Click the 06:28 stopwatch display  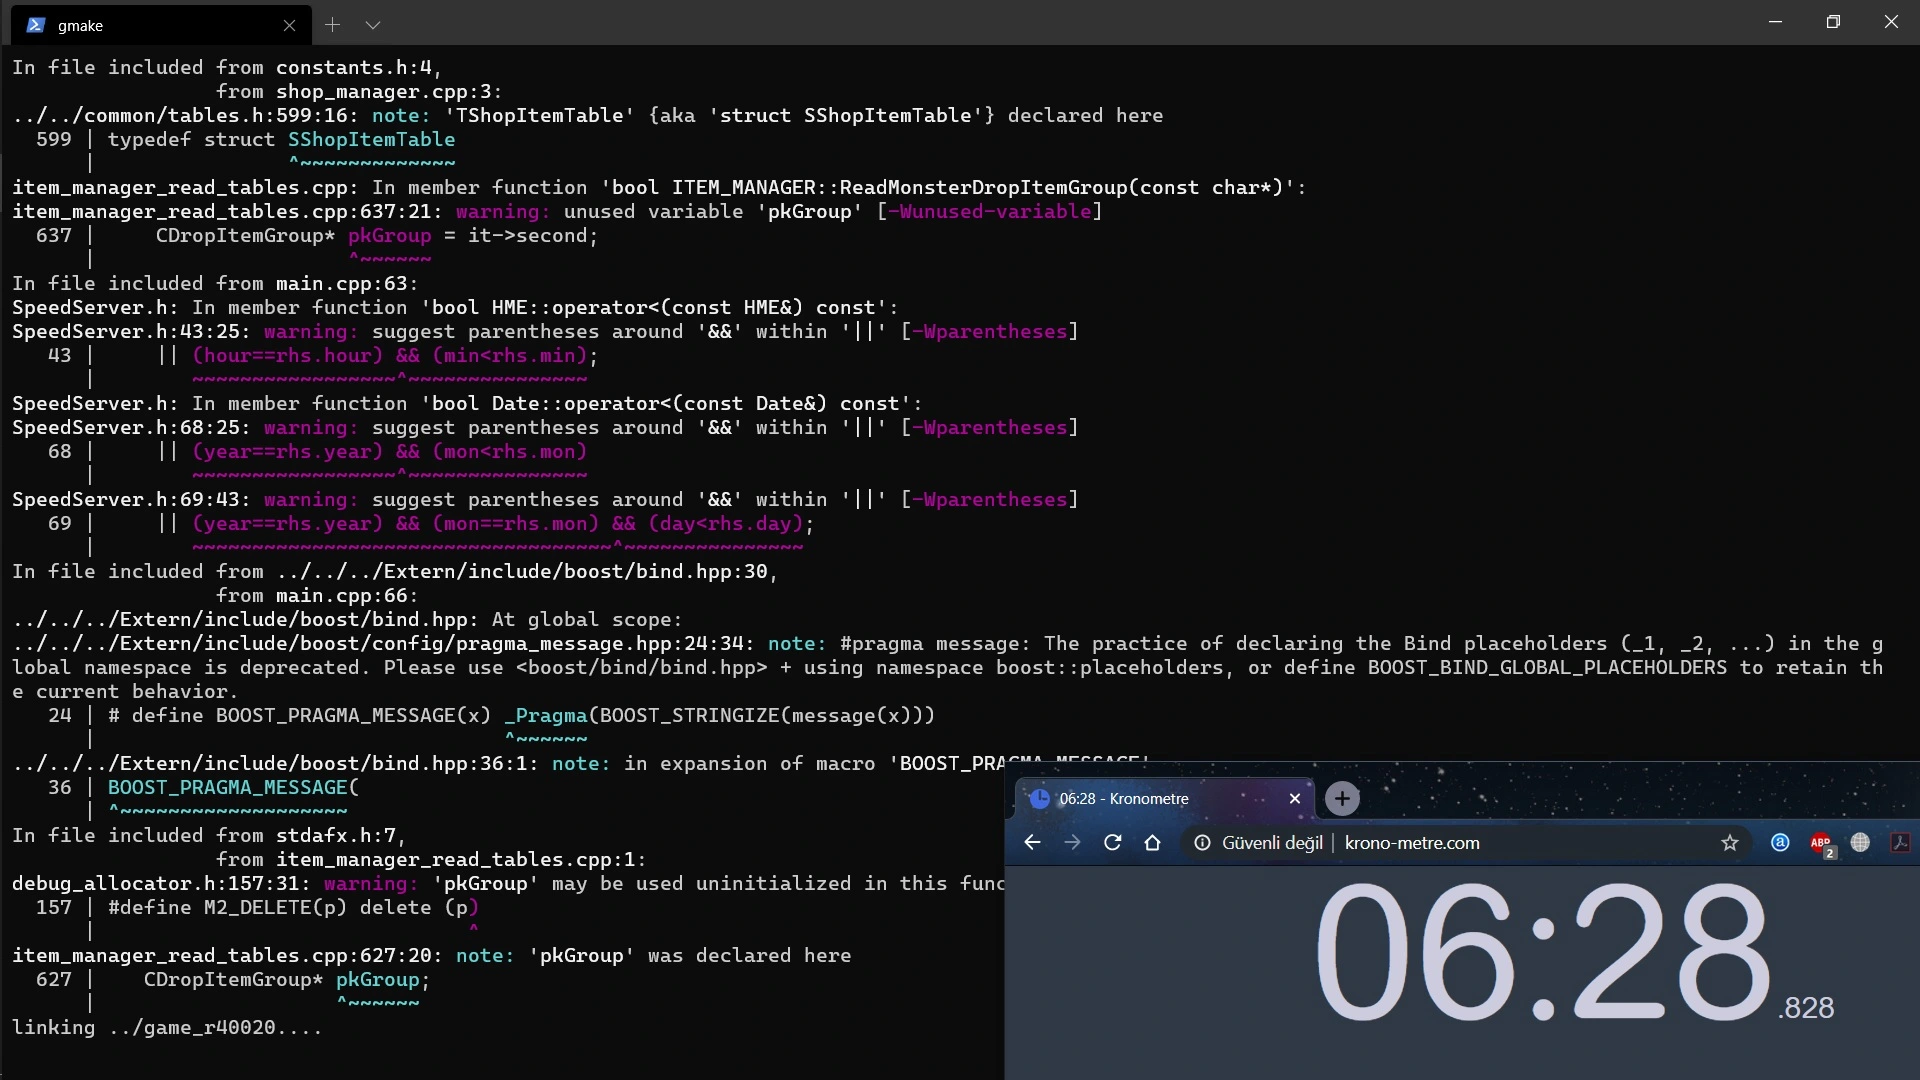1542,952
